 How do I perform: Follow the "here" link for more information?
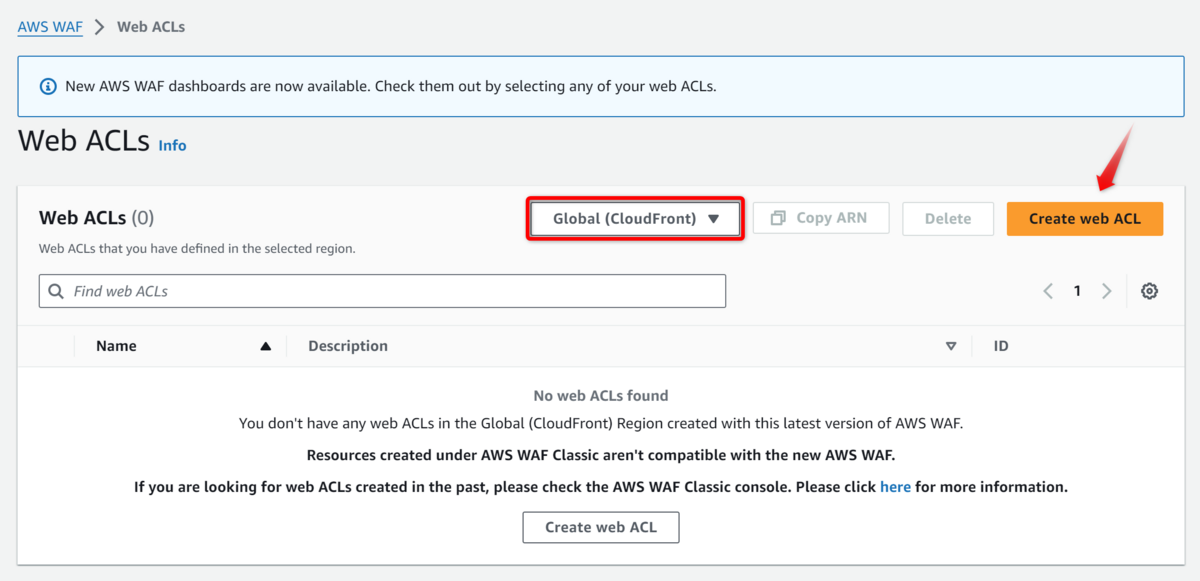click(895, 487)
